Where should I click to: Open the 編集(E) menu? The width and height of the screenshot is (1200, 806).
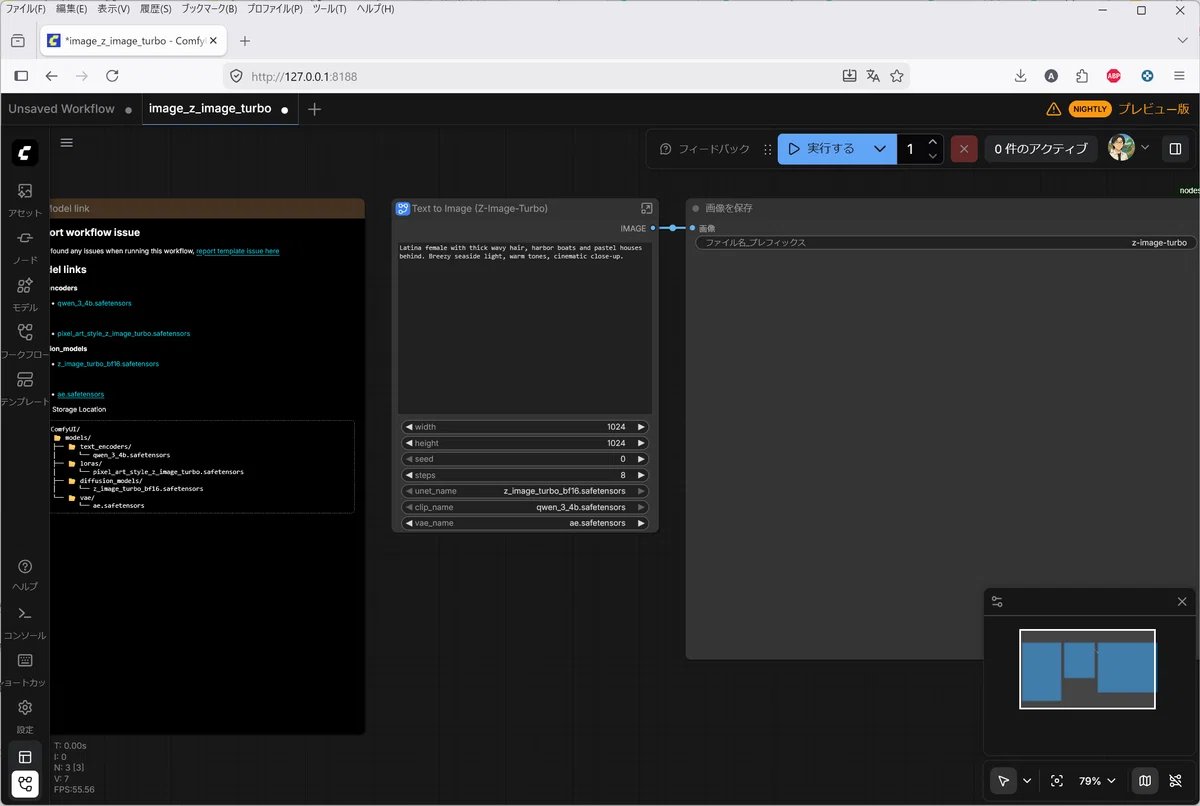click(72, 9)
